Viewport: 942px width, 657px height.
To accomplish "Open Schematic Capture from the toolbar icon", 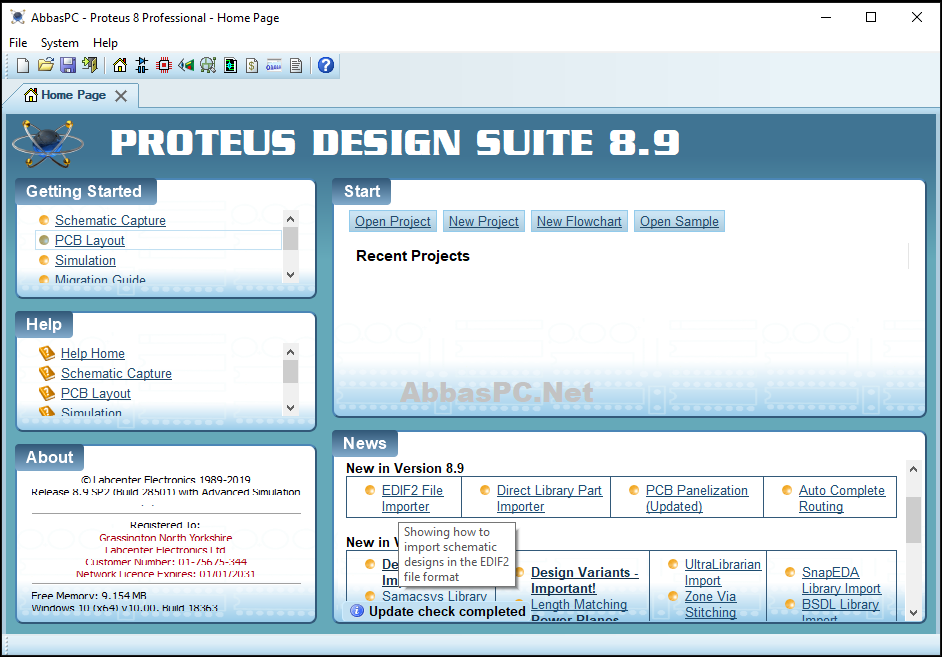I will tap(142, 65).
